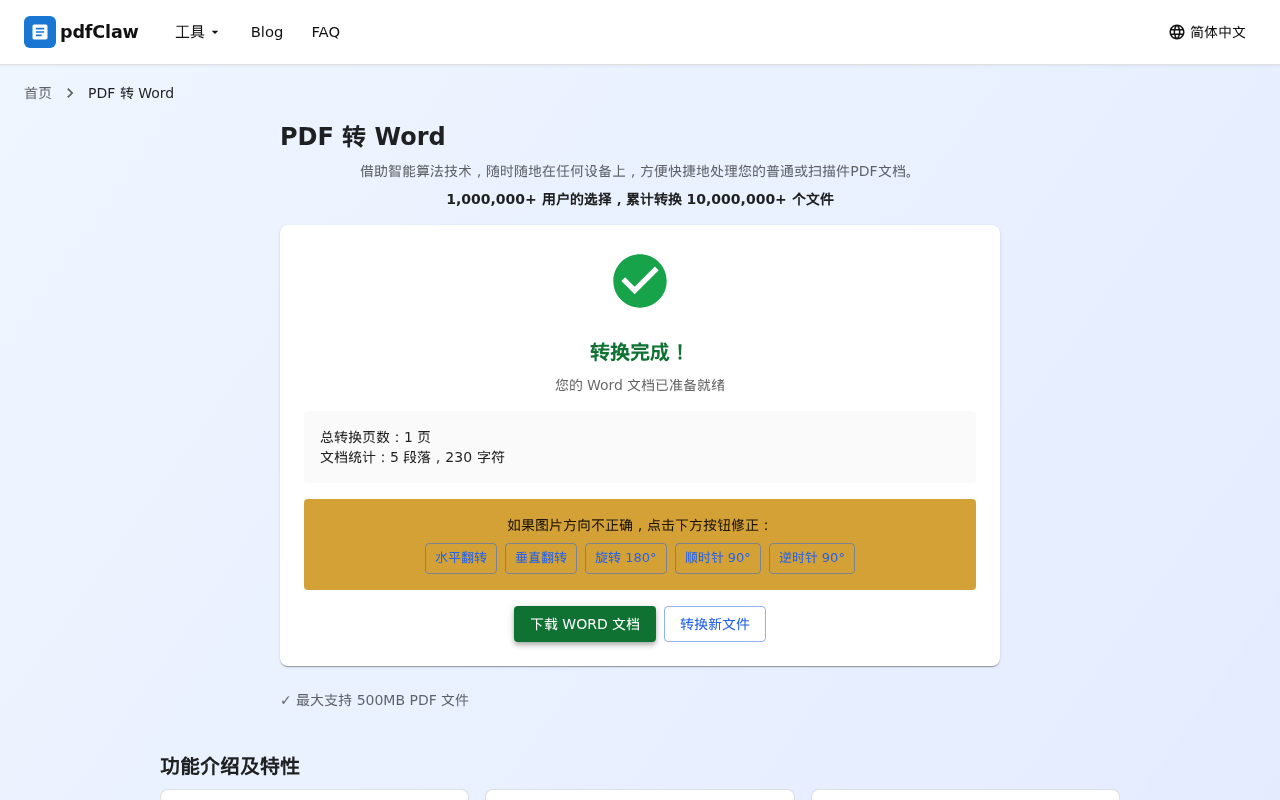Click 转换新文件 to convert another file
This screenshot has height=800, width=1280.
715,624
